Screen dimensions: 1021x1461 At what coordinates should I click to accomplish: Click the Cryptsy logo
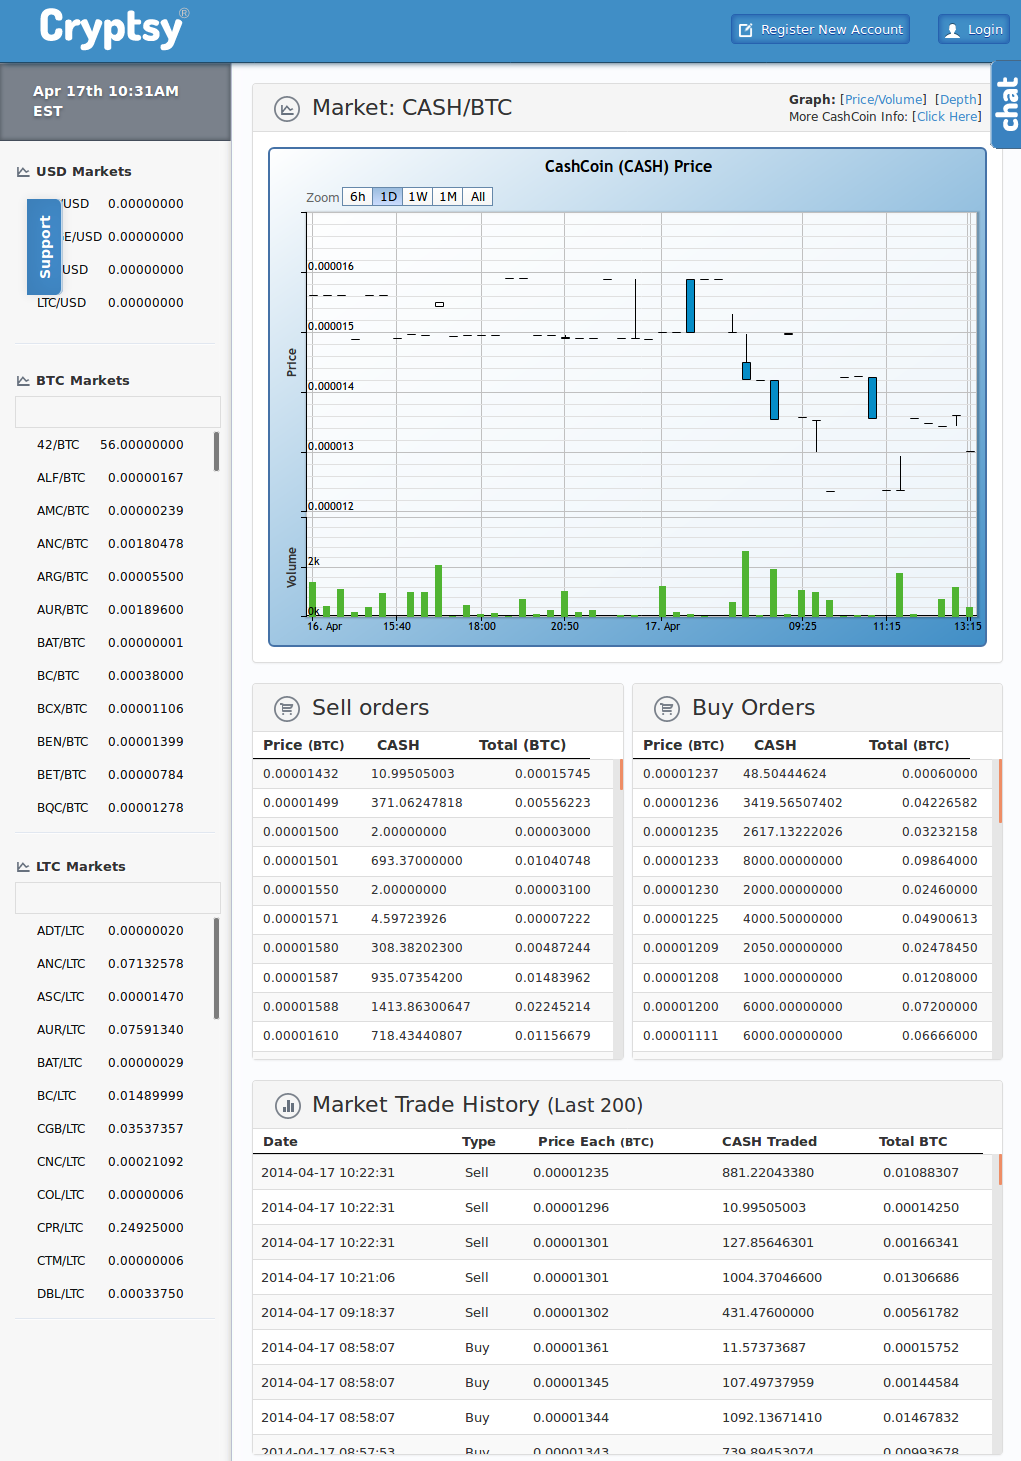tap(113, 28)
